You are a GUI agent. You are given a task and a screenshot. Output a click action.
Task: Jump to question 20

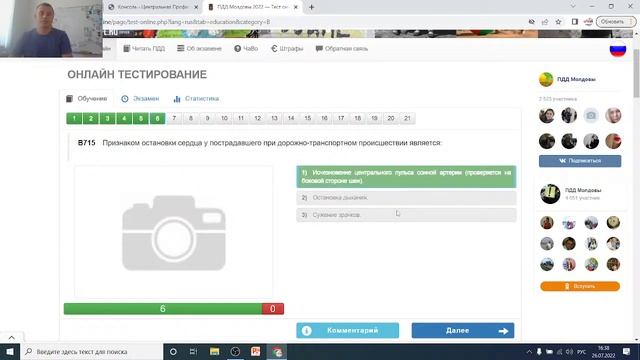391,118
